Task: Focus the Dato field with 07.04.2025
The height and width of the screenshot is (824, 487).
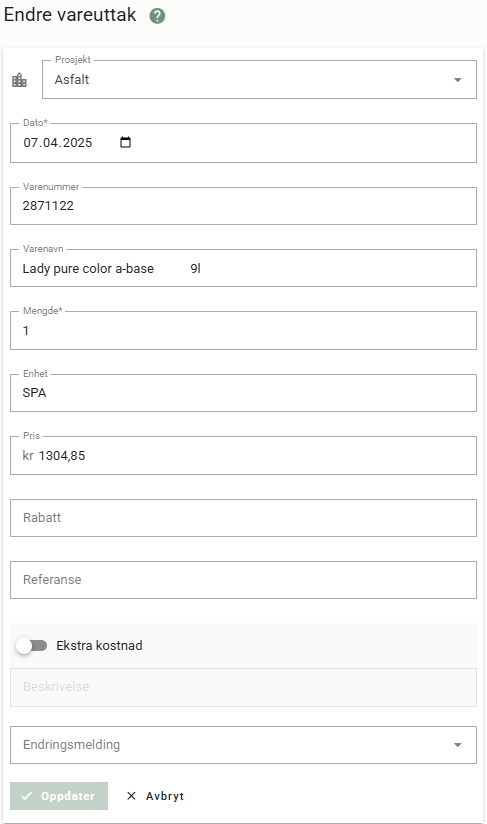Action: point(243,143)
